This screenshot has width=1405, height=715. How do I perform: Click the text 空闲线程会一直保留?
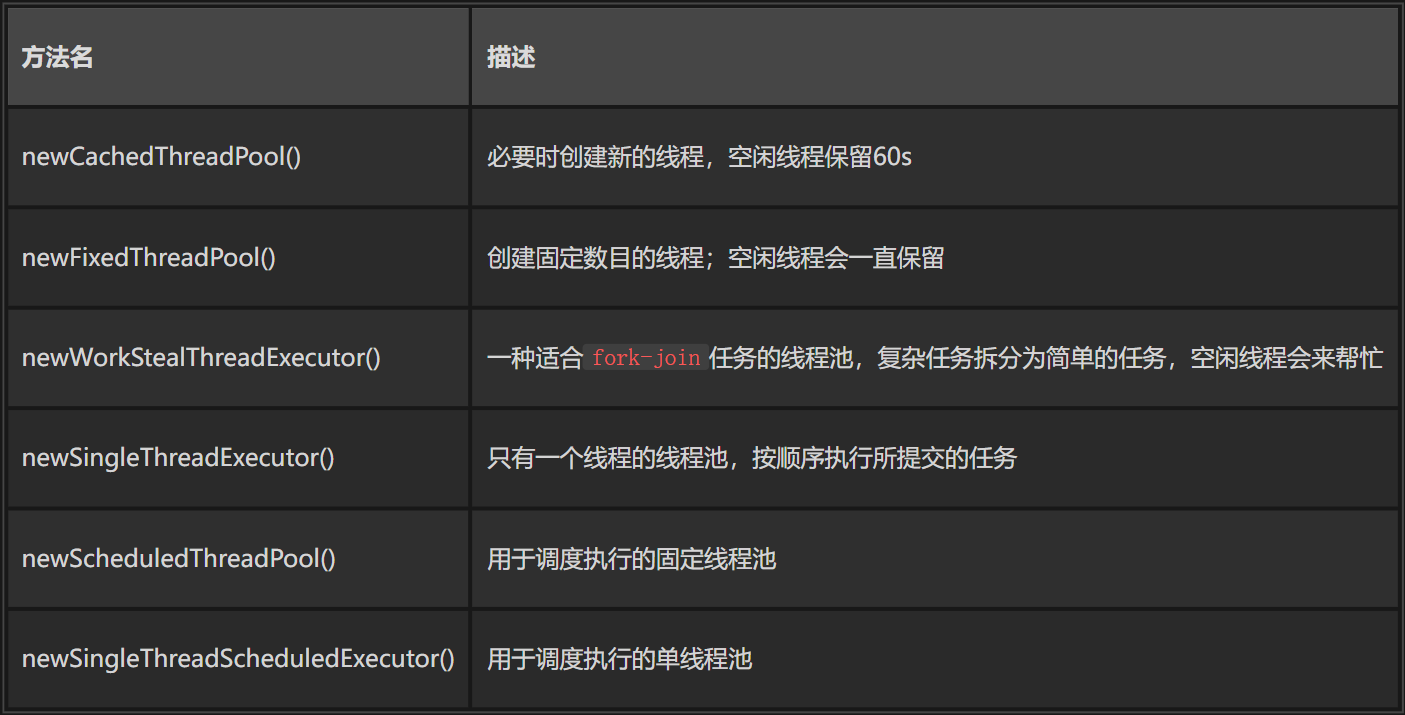coord(836,258)
